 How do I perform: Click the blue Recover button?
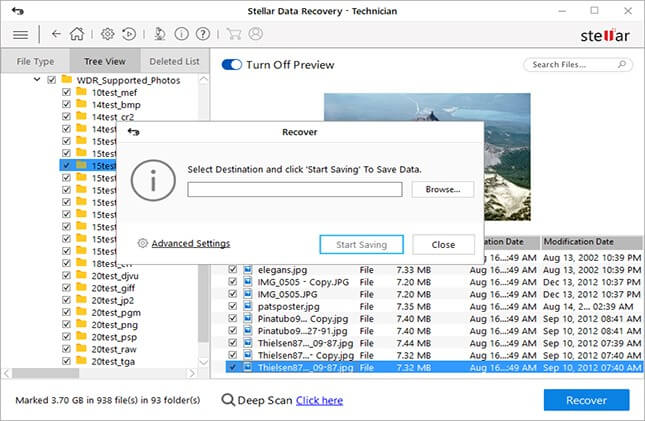[586, 400]
